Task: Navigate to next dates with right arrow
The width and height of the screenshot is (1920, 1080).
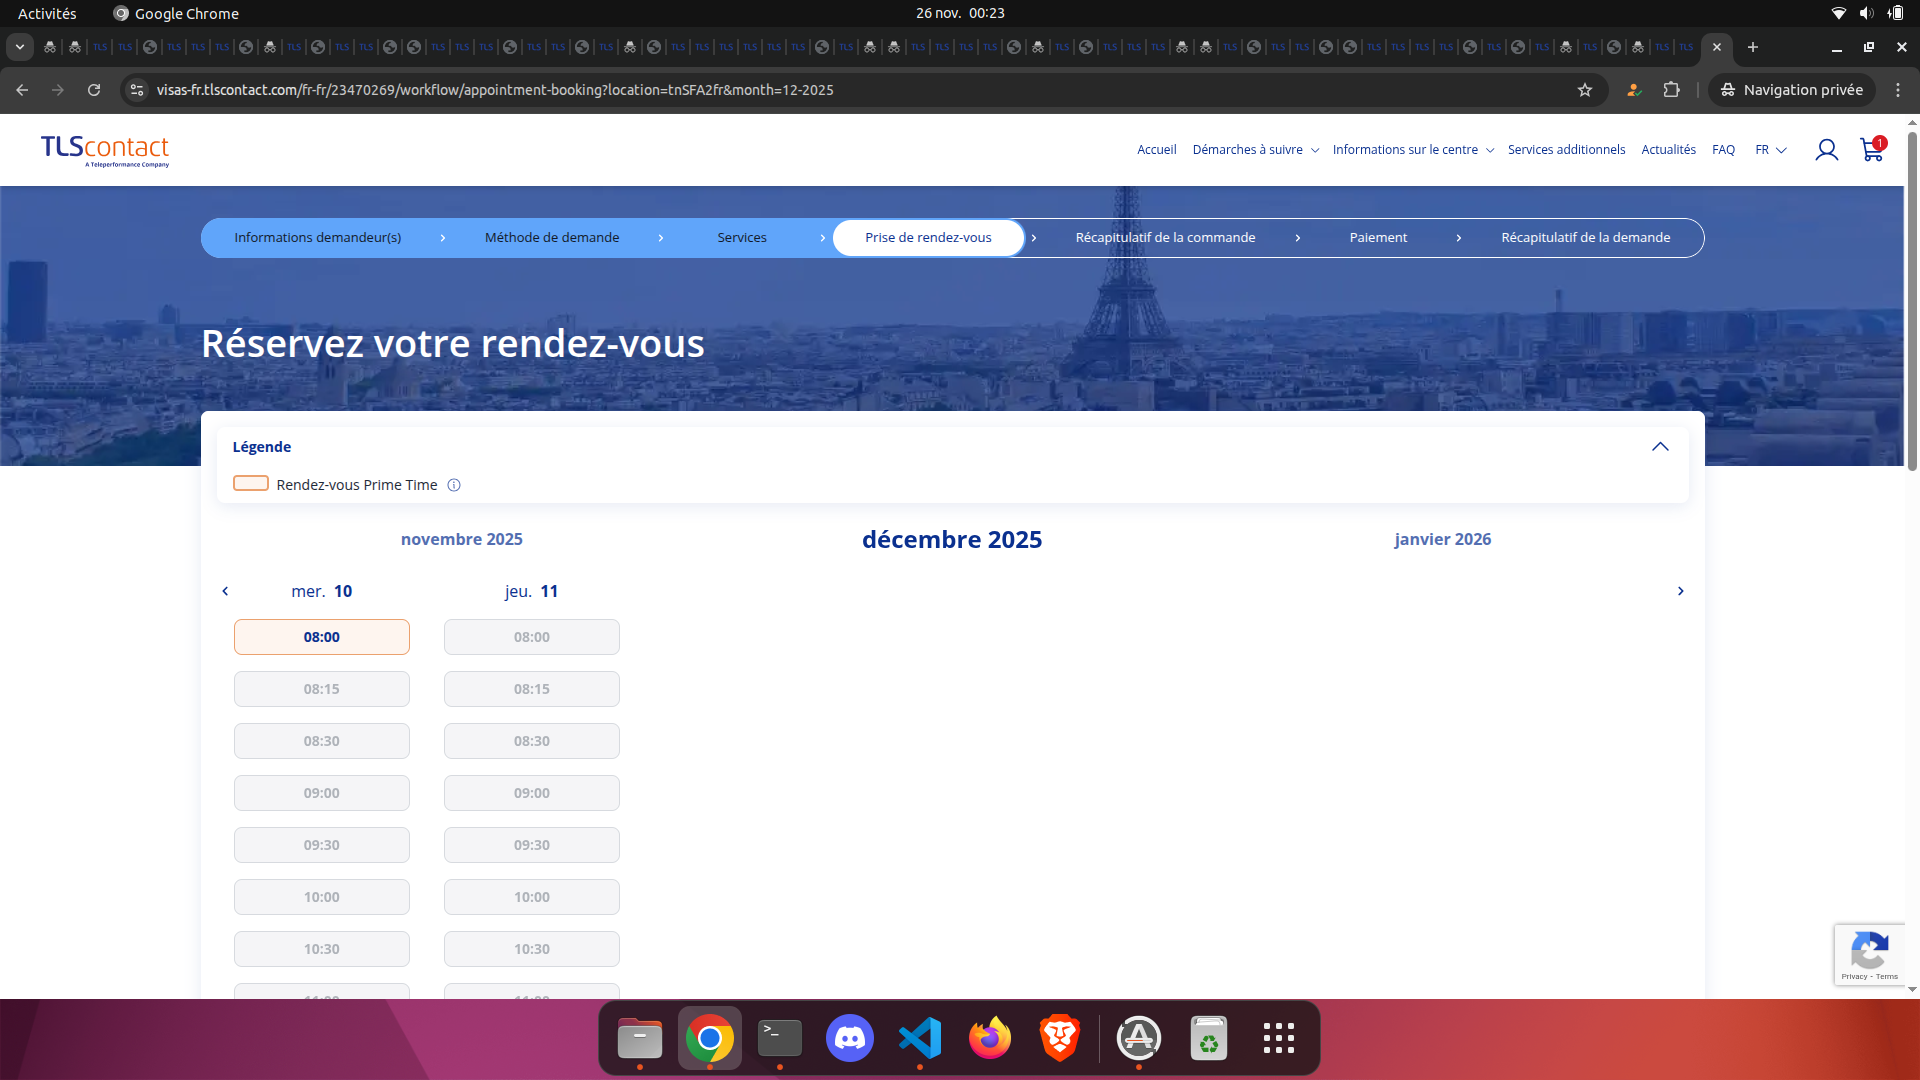Action: pyautogui.click(x=1680, y=591)
